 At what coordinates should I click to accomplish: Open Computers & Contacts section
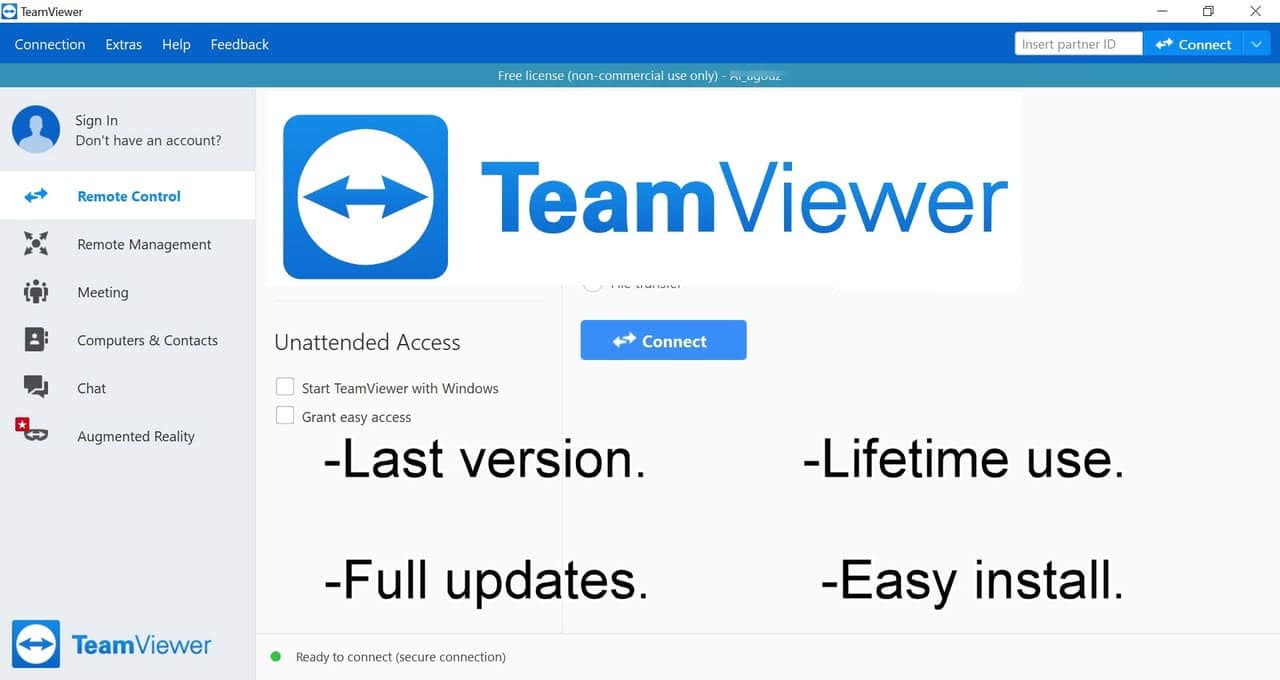128,340
